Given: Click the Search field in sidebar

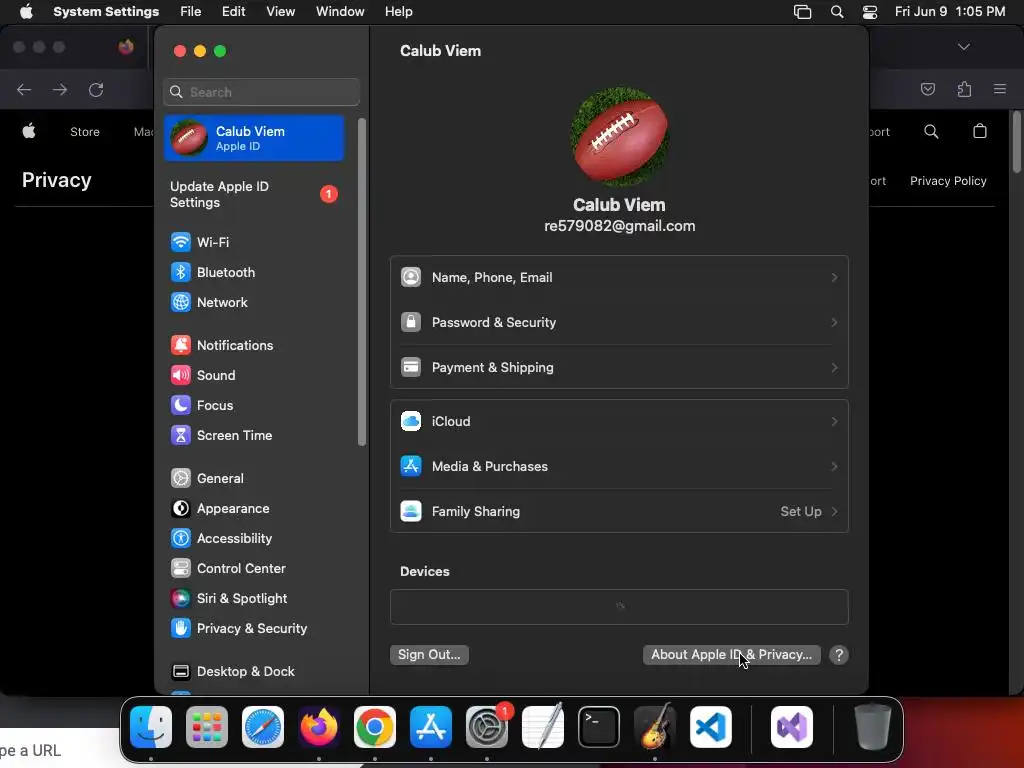Looking at the screenshot, I should [x=261, y=92].
